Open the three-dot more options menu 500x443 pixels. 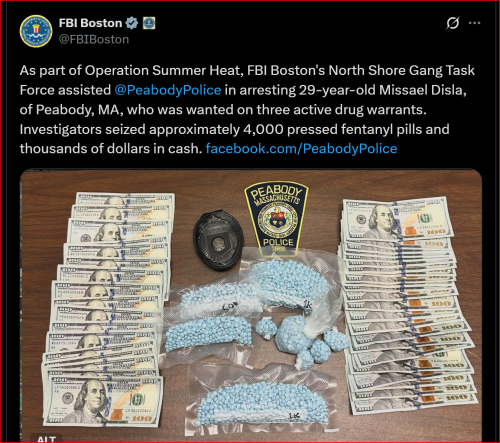click(x=475, y=23)
